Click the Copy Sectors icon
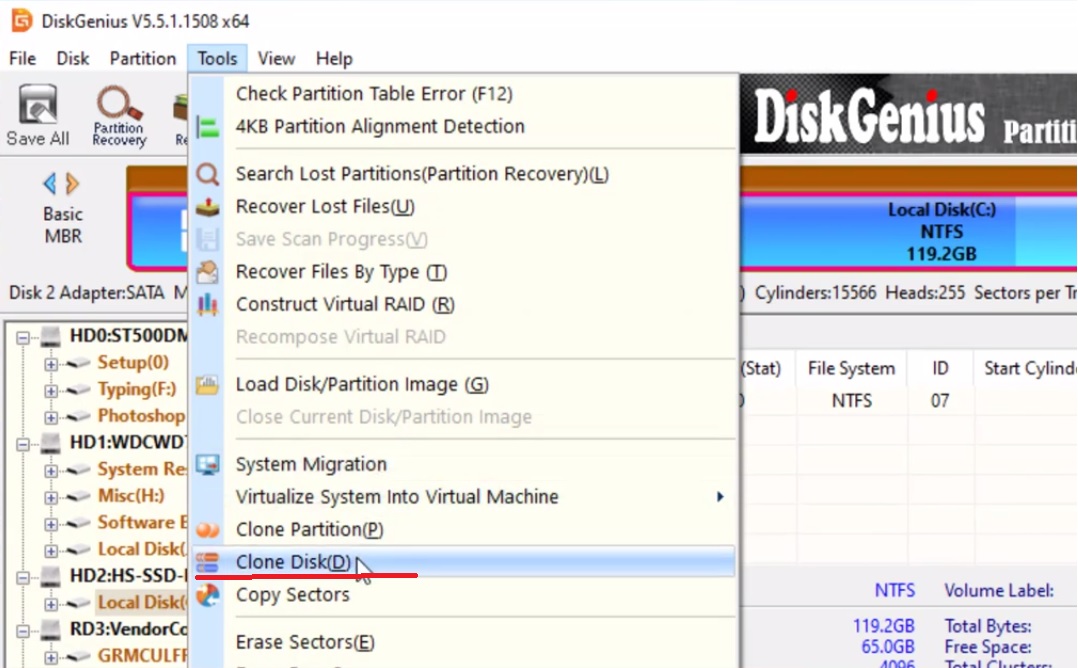The width and height of the screenshot is (1078, 668). click(x=208, y=594)
